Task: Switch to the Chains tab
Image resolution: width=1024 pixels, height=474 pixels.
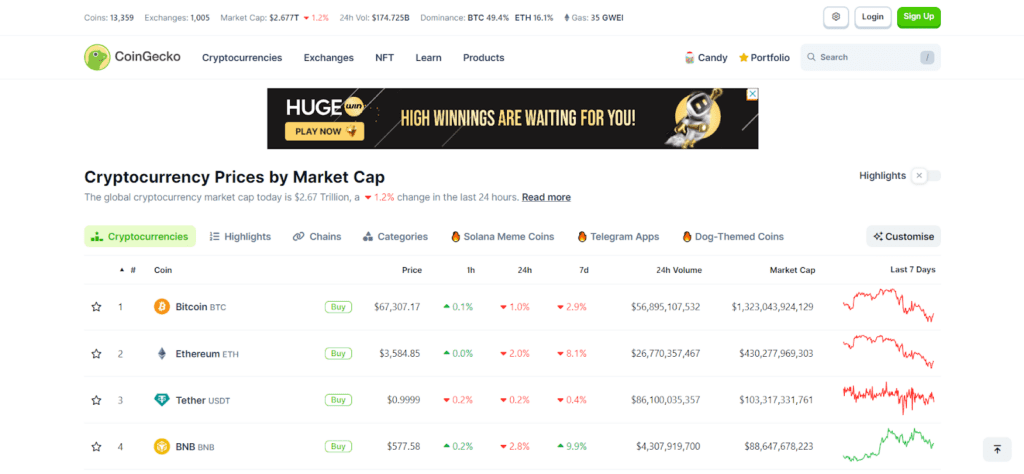Action: pyautogui.click(x=317, y=236)
